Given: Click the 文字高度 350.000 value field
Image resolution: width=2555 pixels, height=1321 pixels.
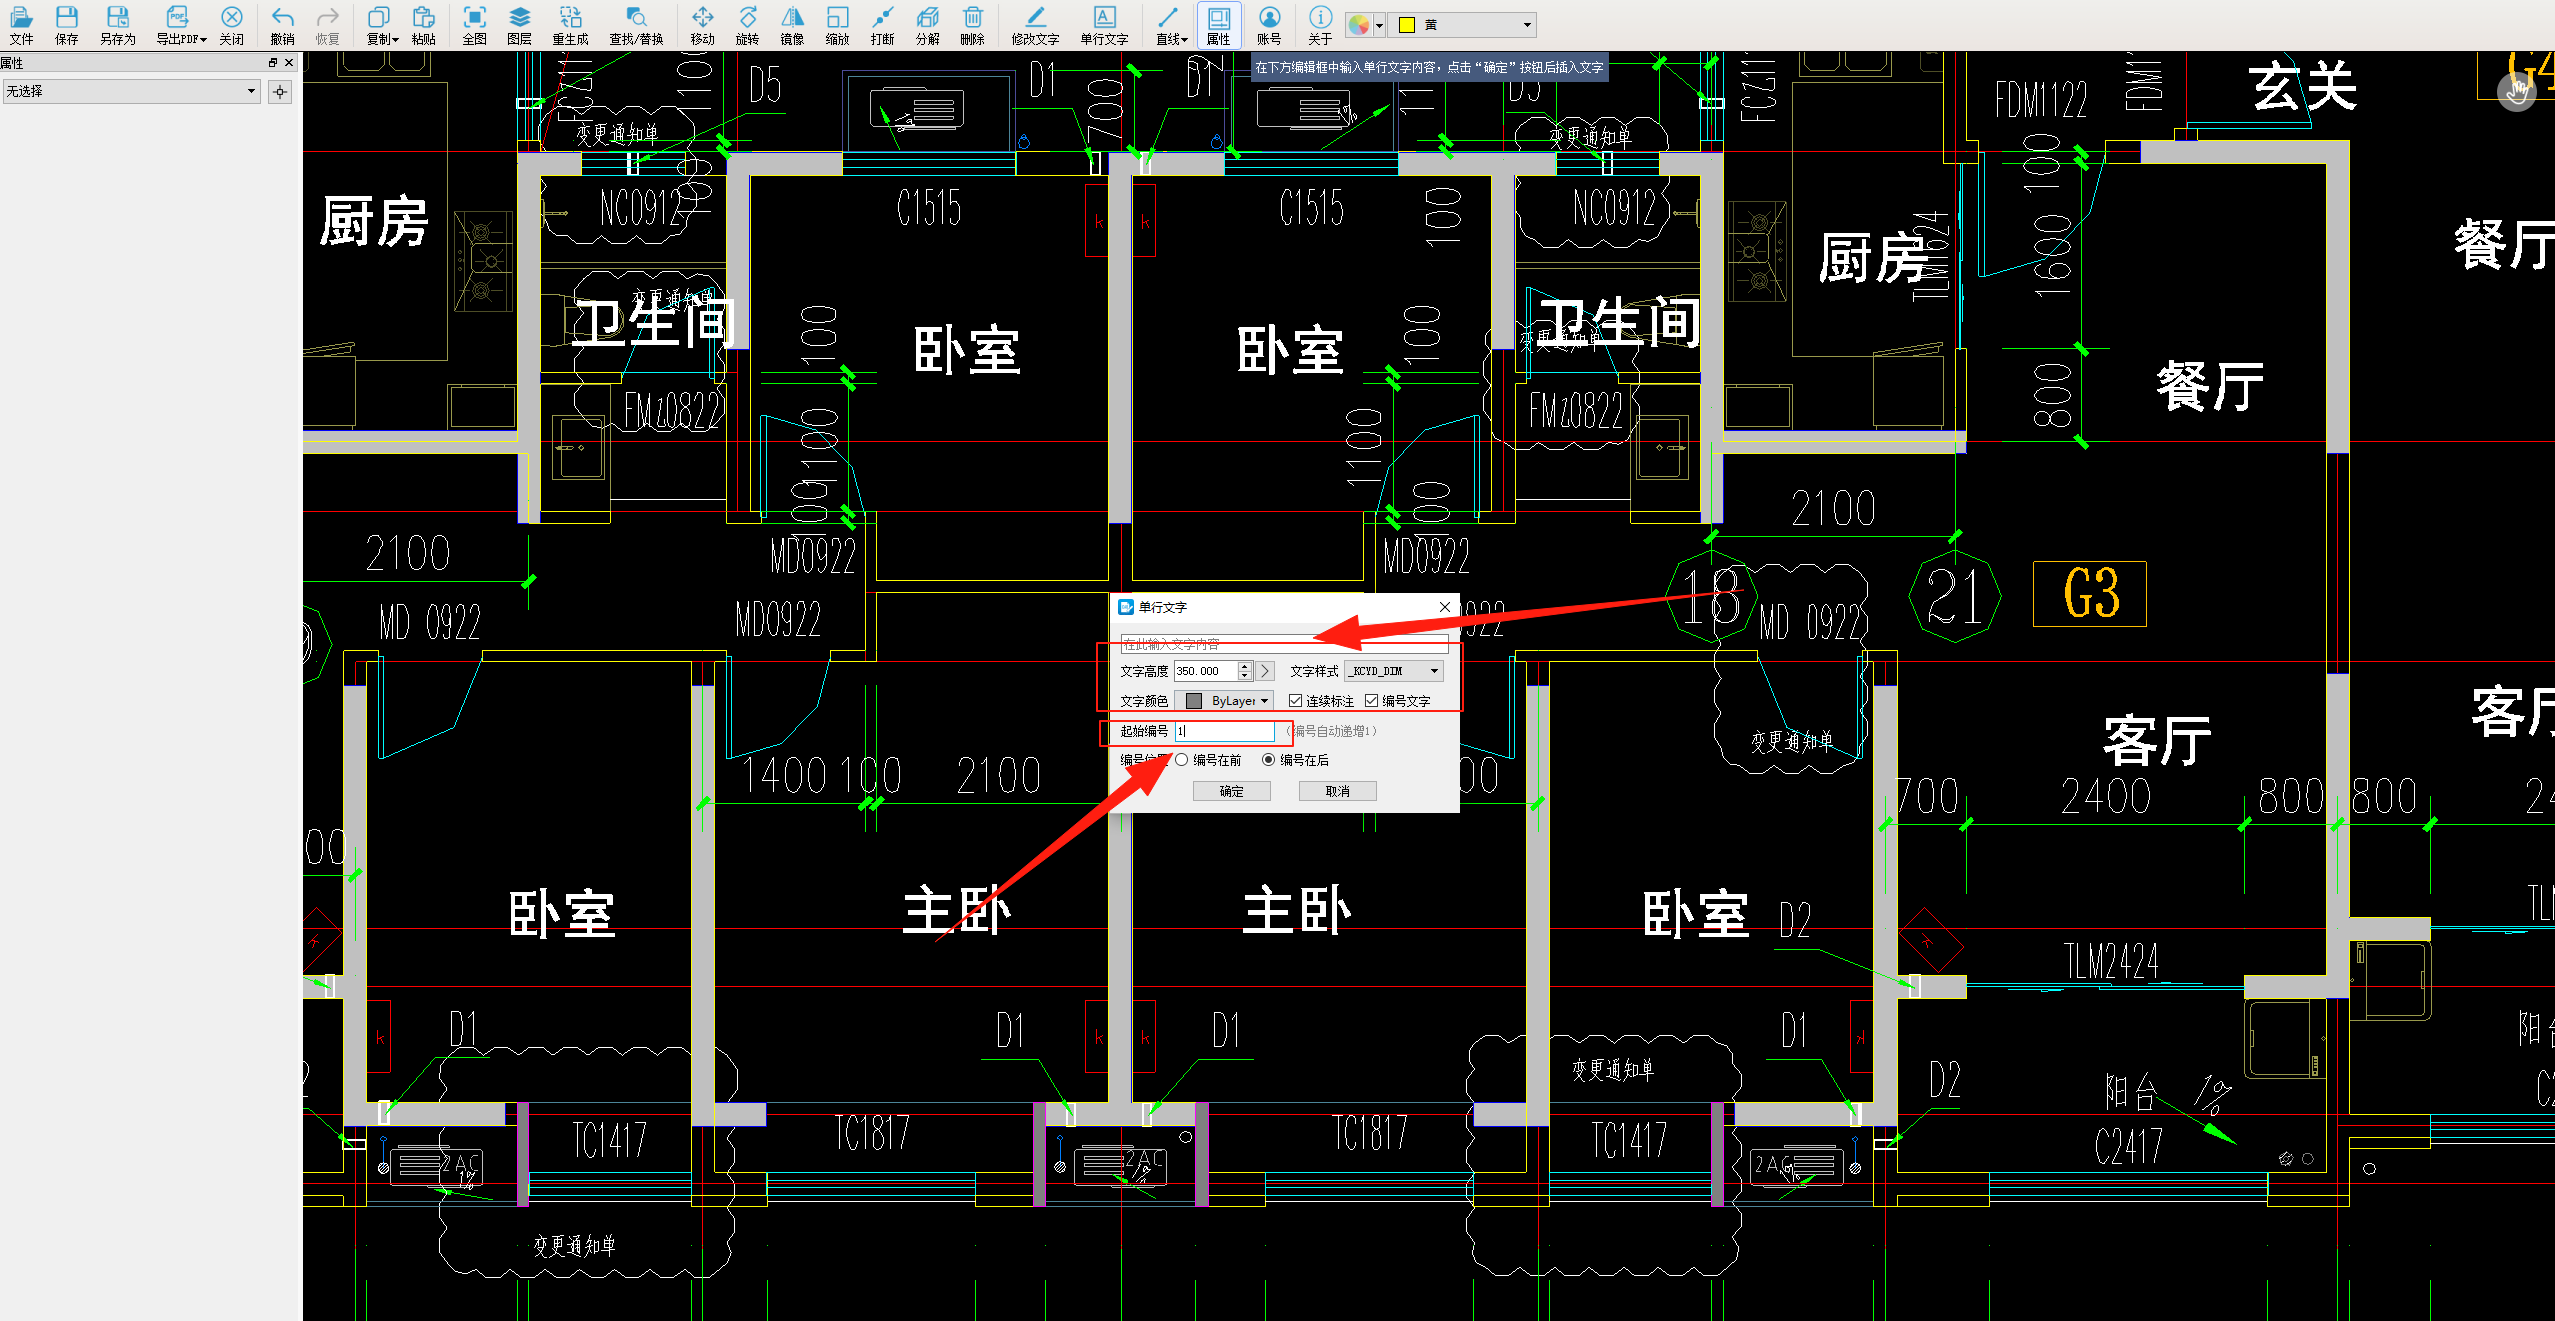Looking at the screenshot, I should pos(1206,671).
